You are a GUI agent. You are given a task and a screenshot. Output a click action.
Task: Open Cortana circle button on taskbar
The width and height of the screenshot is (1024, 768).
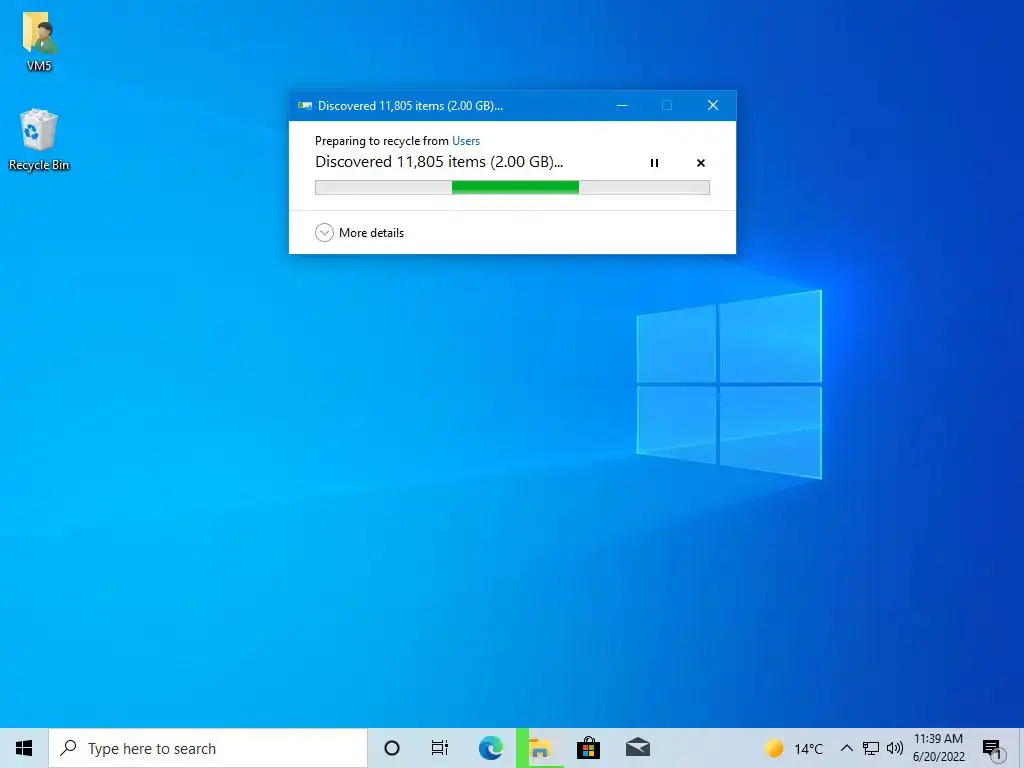392,748
